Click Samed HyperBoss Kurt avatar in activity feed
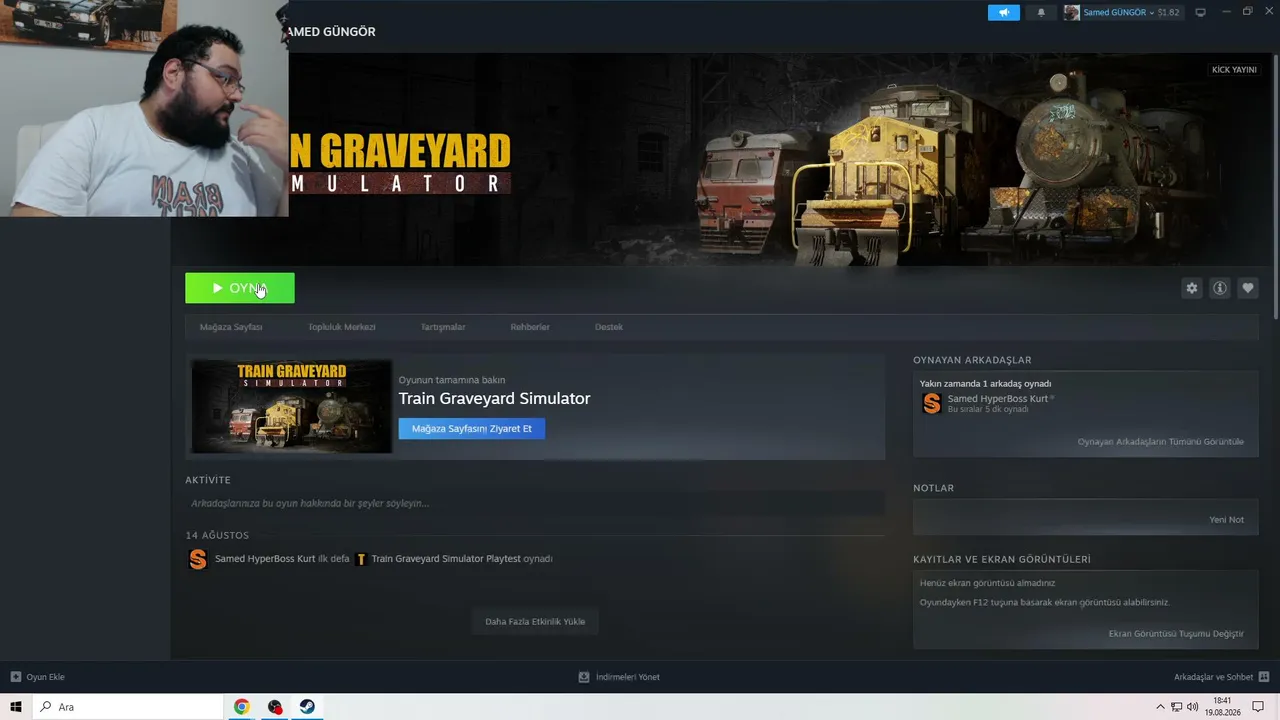Viewport: 1280px width, 720px height. click(x=198, y=559)
